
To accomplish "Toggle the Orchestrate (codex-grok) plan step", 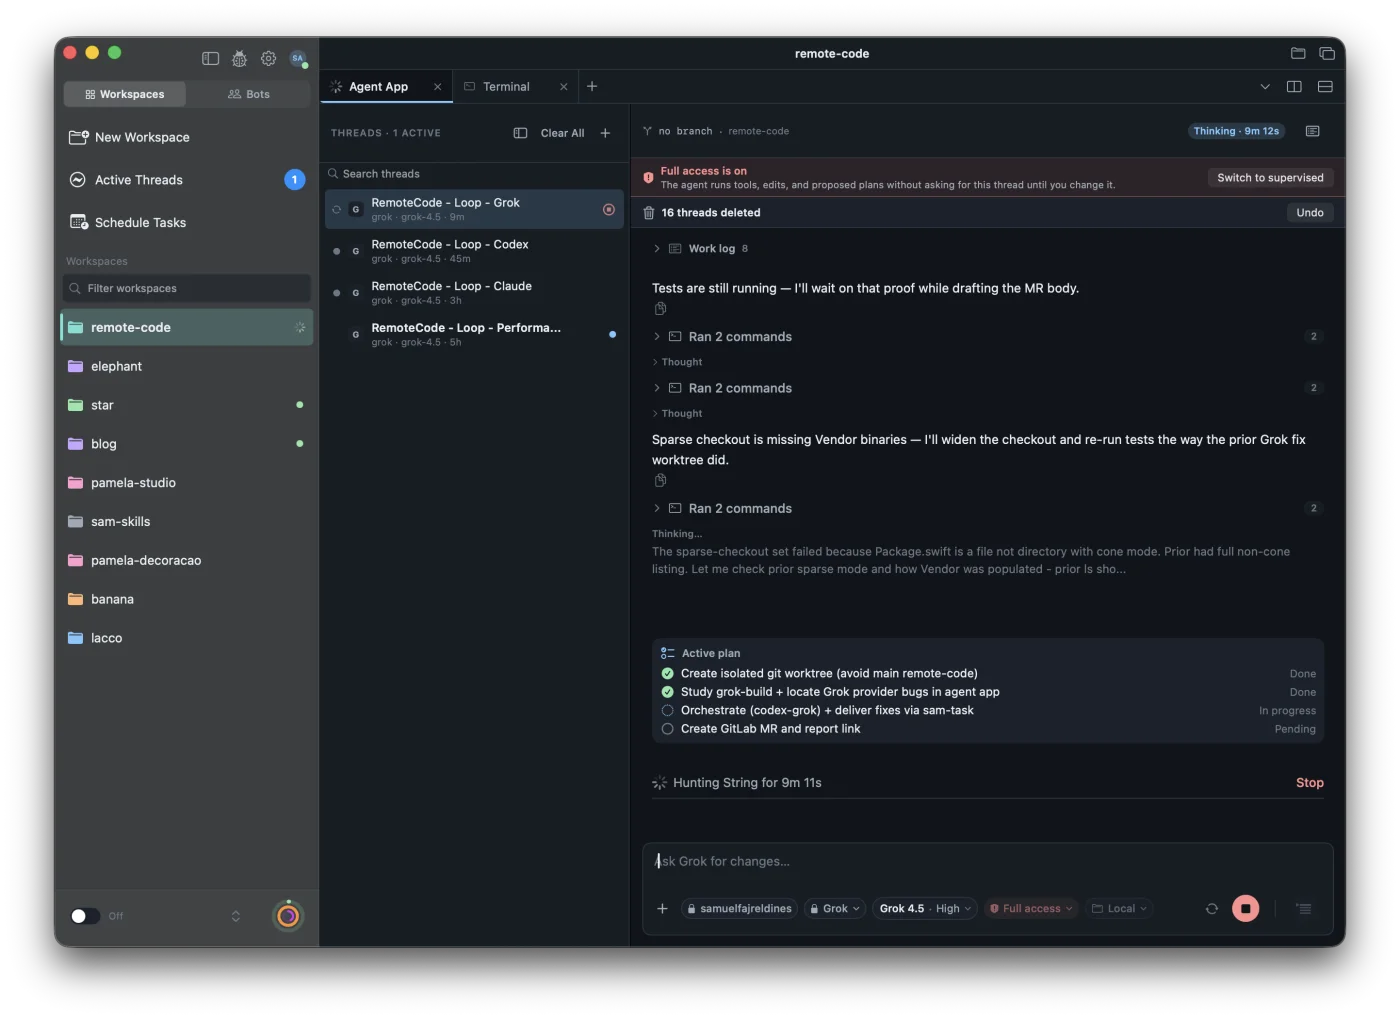I will coord(668,711).
